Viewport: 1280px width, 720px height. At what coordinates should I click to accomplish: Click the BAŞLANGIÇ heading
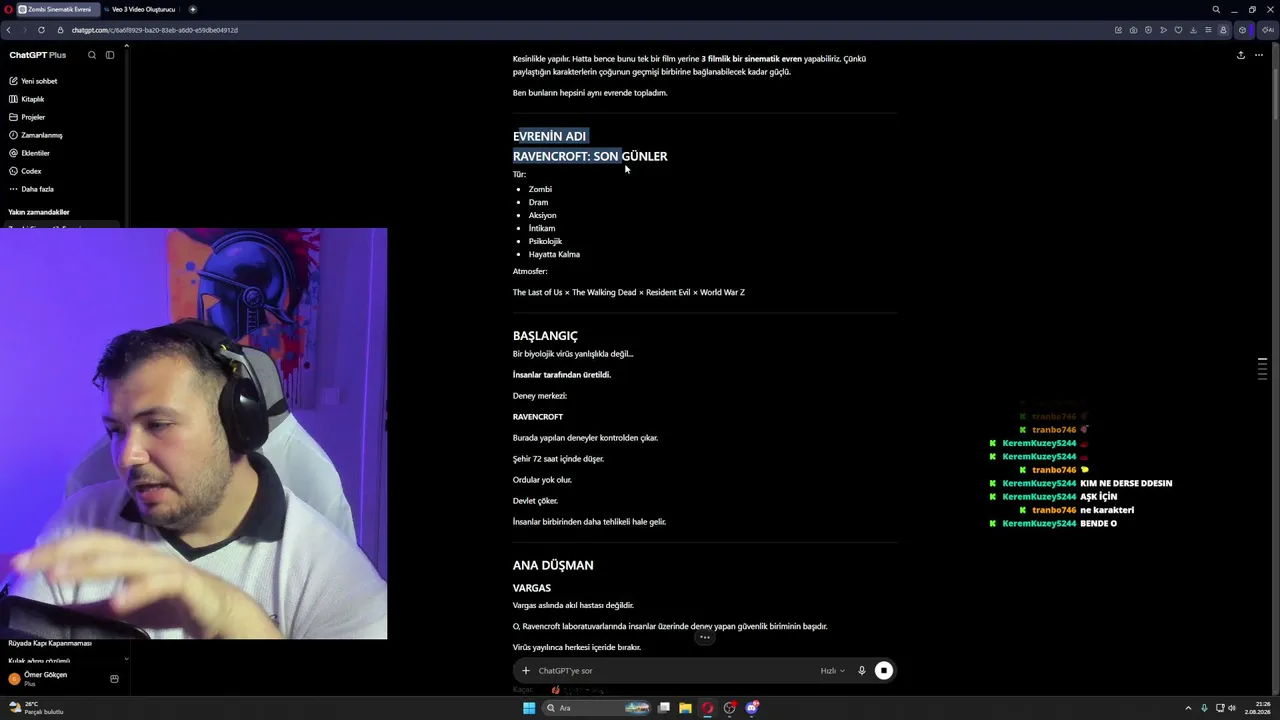coord(545,336)
